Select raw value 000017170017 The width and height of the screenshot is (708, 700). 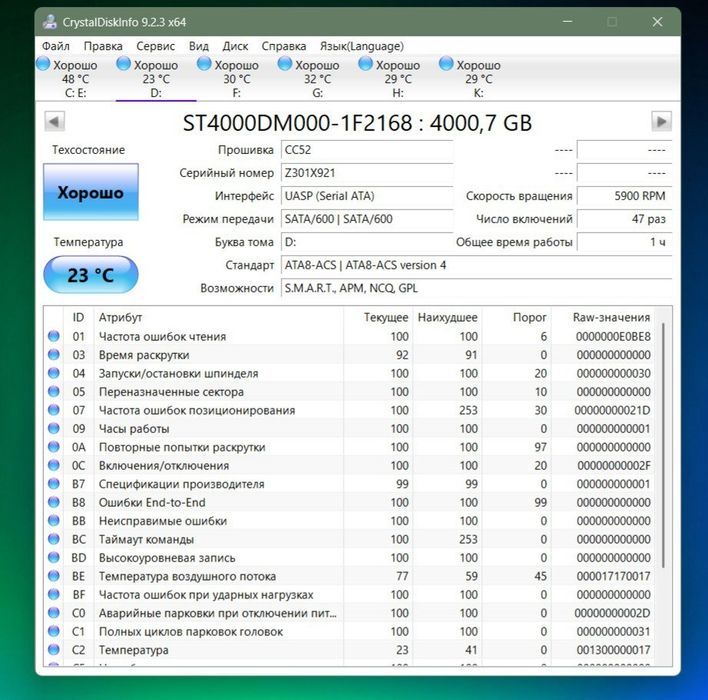tap(613, 576)
